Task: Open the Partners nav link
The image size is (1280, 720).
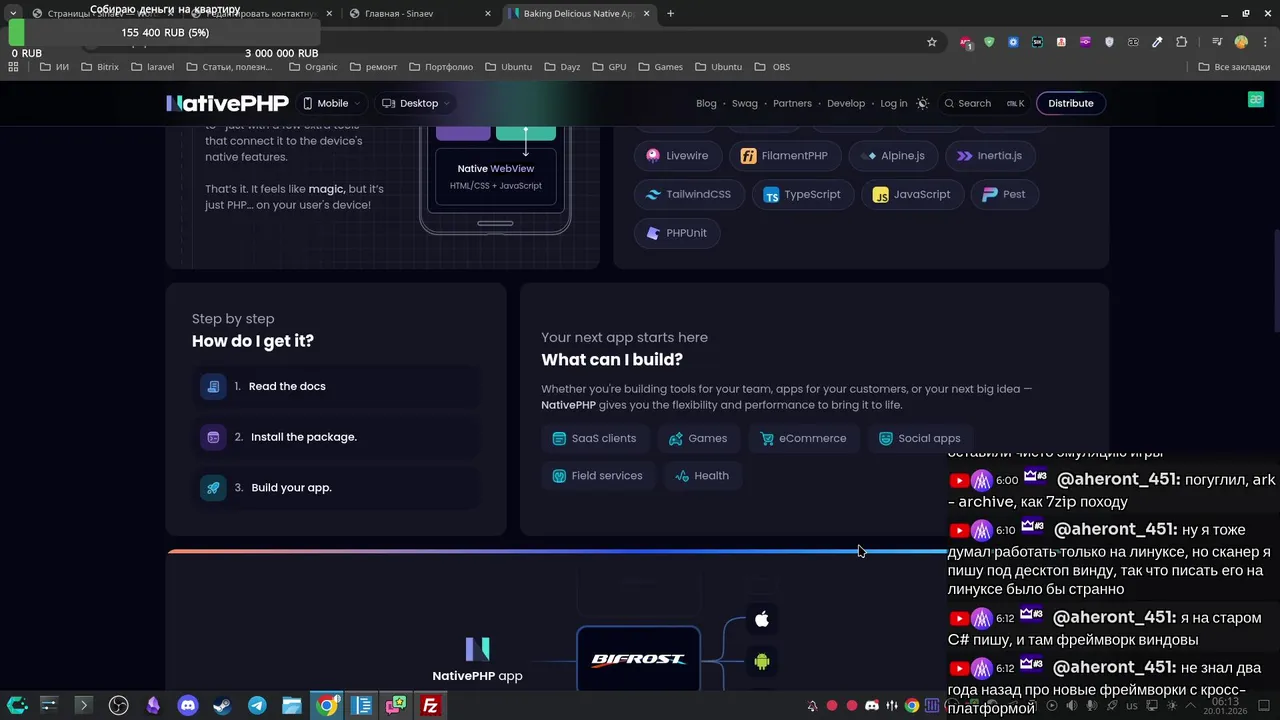Action: tap(792, 103)
